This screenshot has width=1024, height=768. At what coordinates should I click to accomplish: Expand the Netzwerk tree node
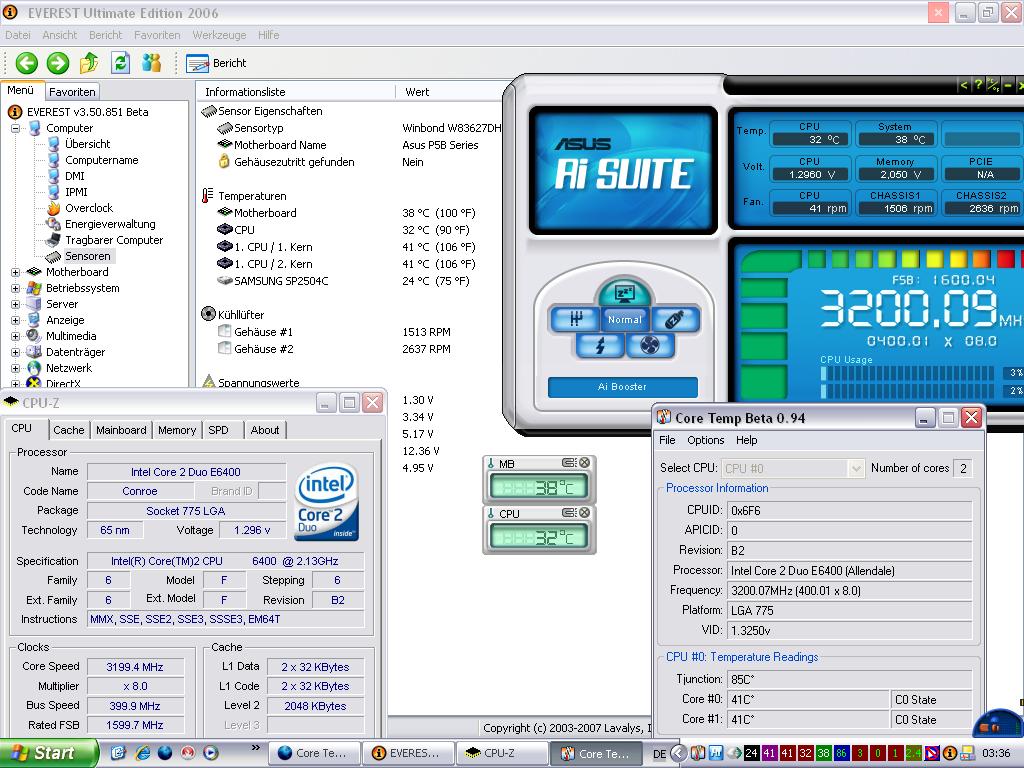click(16, 368)
